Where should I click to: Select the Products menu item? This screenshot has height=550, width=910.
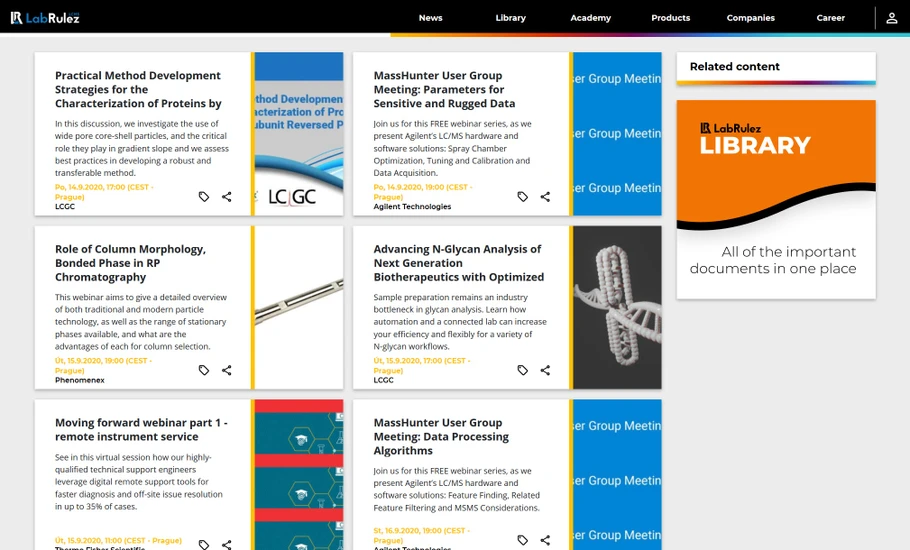coord(670,18)
